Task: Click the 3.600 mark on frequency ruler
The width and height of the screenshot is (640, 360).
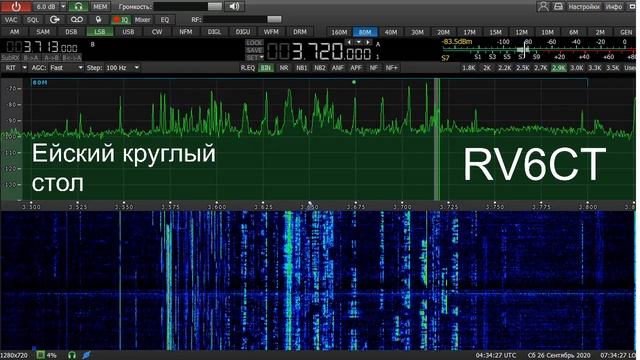Action: 217,207
